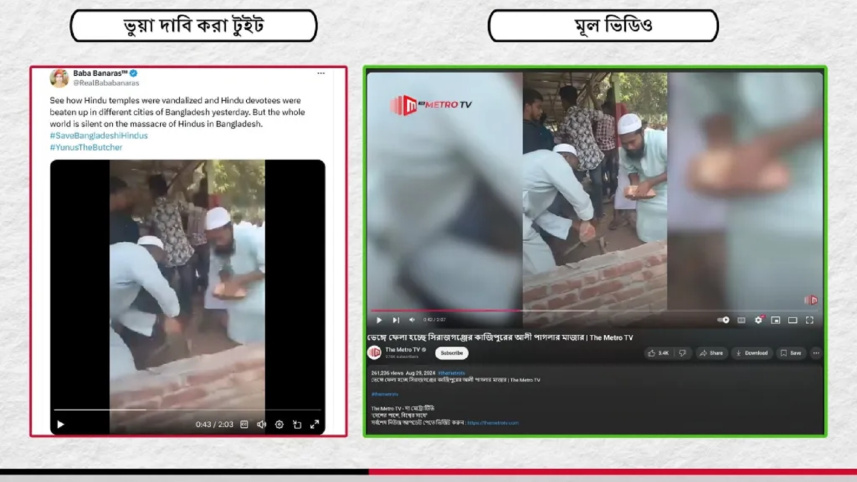857x482 pixels.
Task: Open more actions dots beside Save
Action: pyautogui.click(x=816, y=354)
